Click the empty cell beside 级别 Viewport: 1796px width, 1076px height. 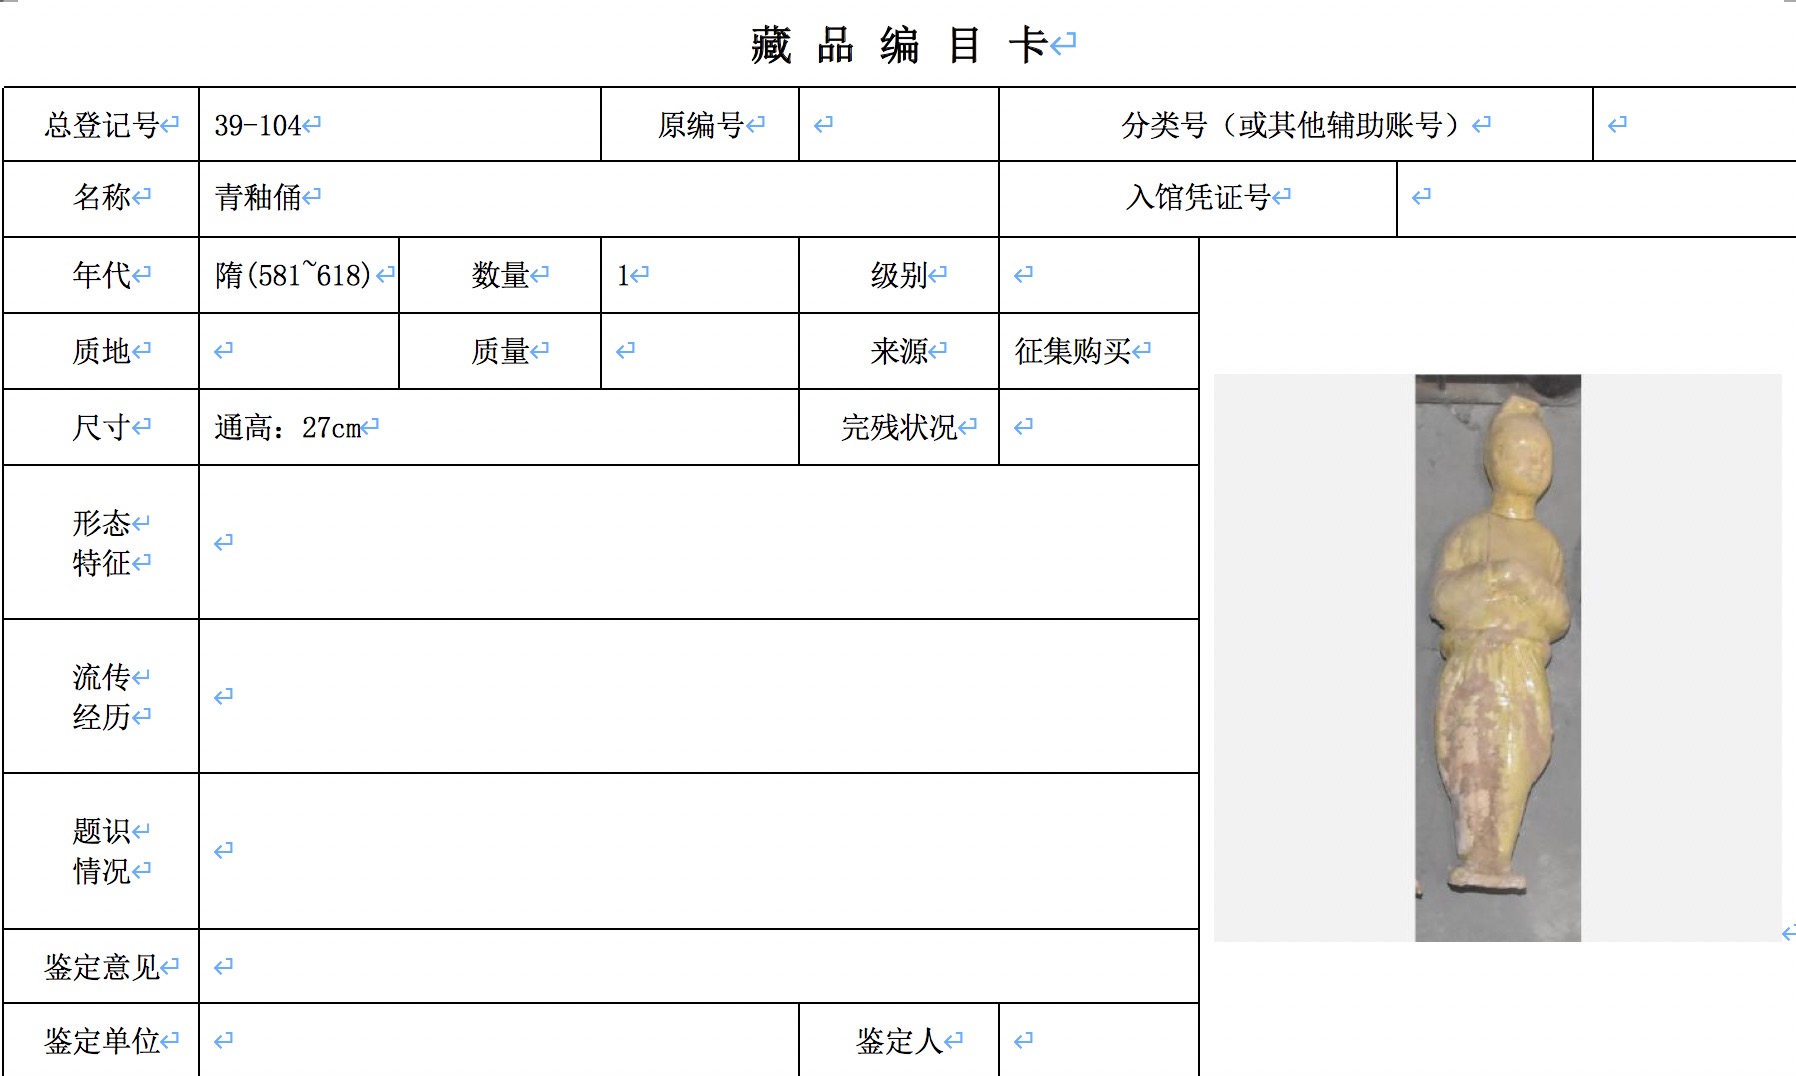point(1099,274)
